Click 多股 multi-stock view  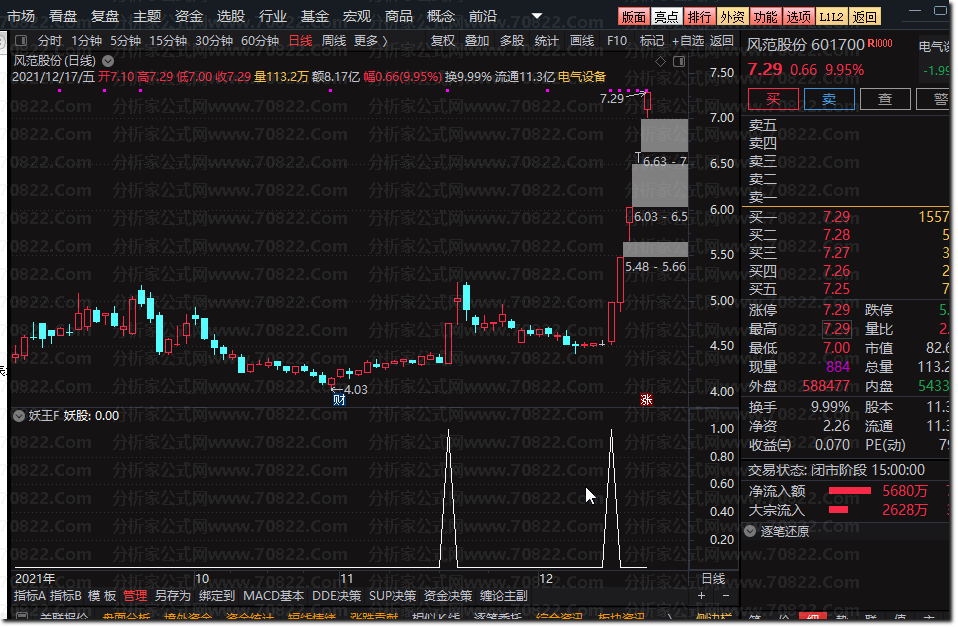pyautogui.click(x=512, y=41)
